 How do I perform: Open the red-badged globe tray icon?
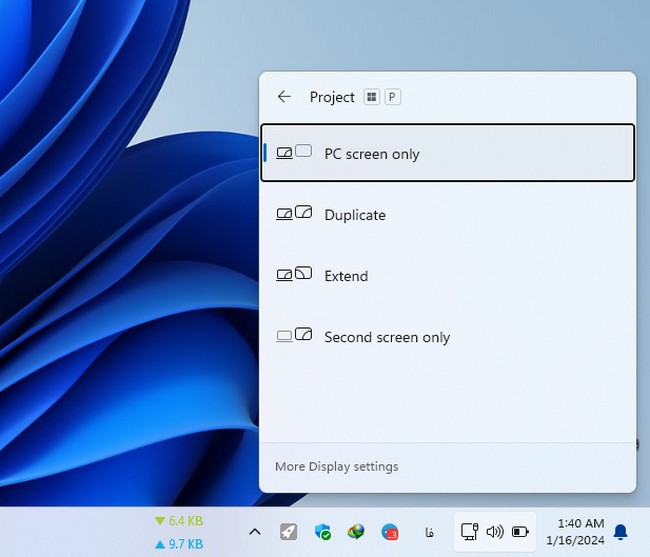coord(390,532)
